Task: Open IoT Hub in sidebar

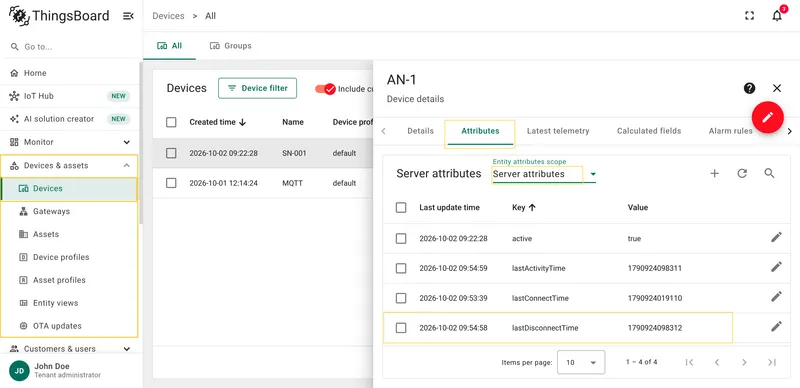Action: 69,96
